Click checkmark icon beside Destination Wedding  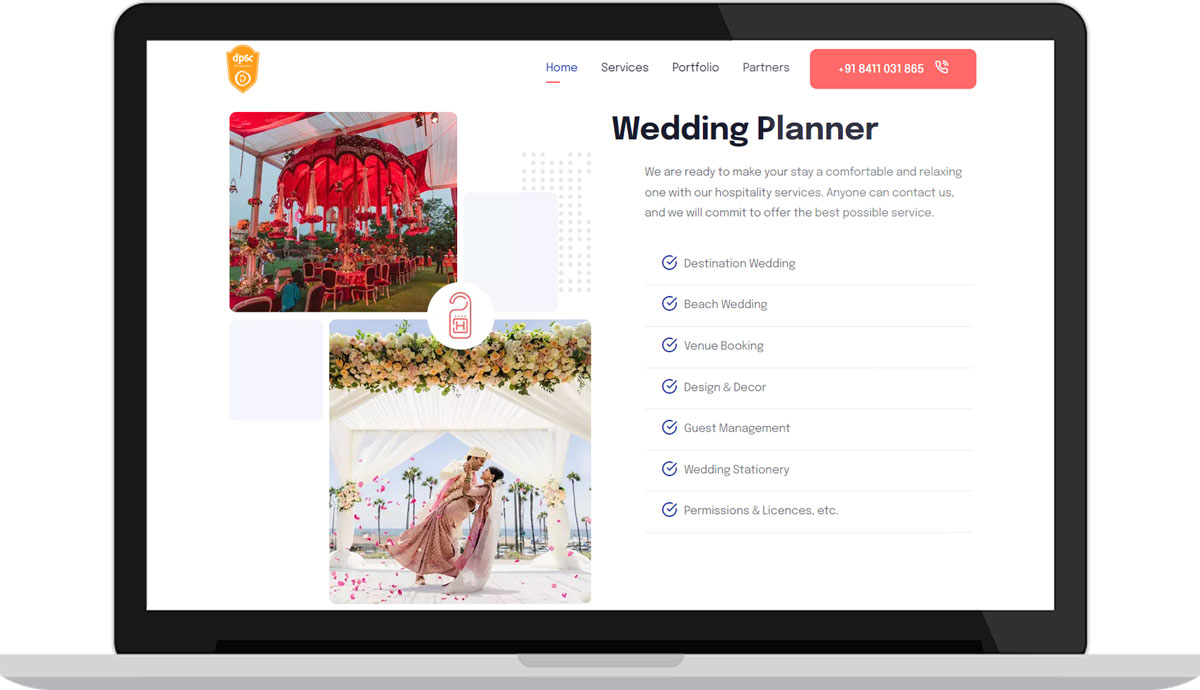pyautogui.click(x=669, y=263)
